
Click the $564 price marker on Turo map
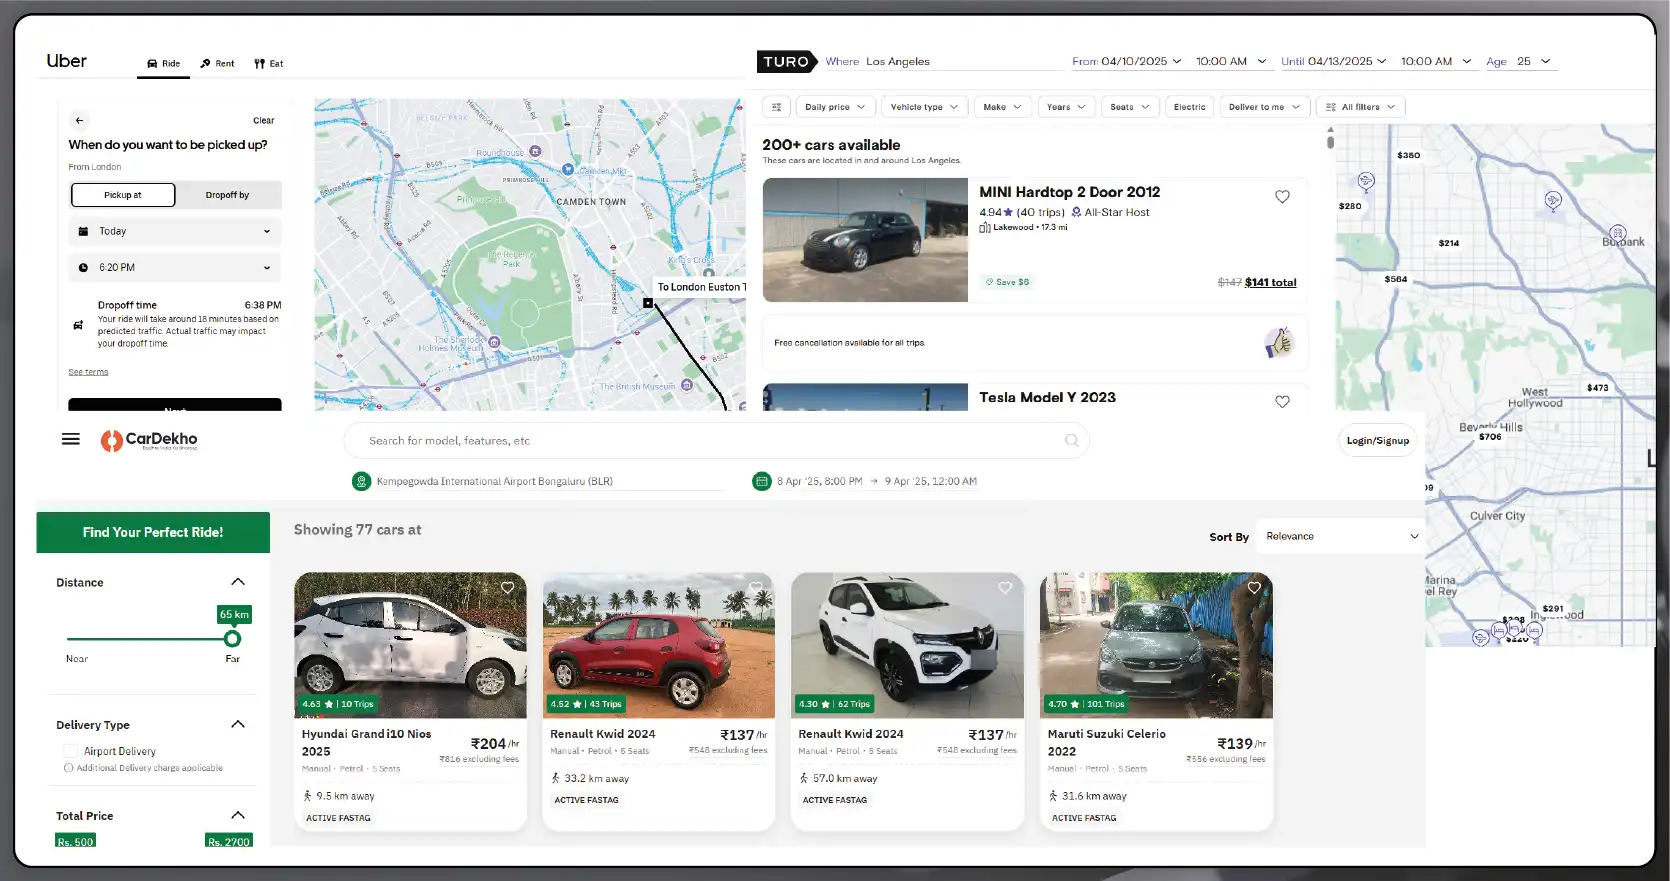coord(1395,279)
